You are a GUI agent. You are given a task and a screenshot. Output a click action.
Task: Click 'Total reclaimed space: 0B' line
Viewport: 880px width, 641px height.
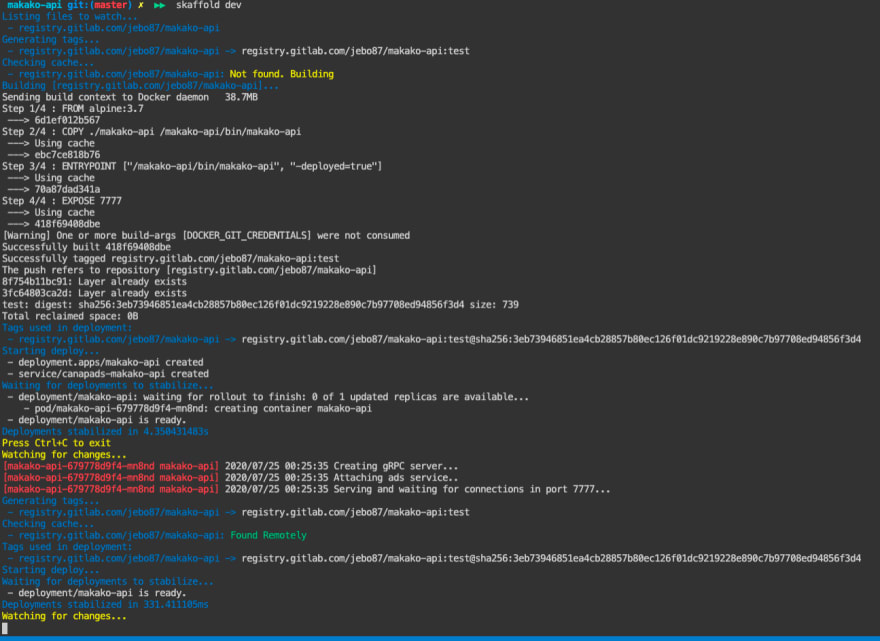pos(70,317)
